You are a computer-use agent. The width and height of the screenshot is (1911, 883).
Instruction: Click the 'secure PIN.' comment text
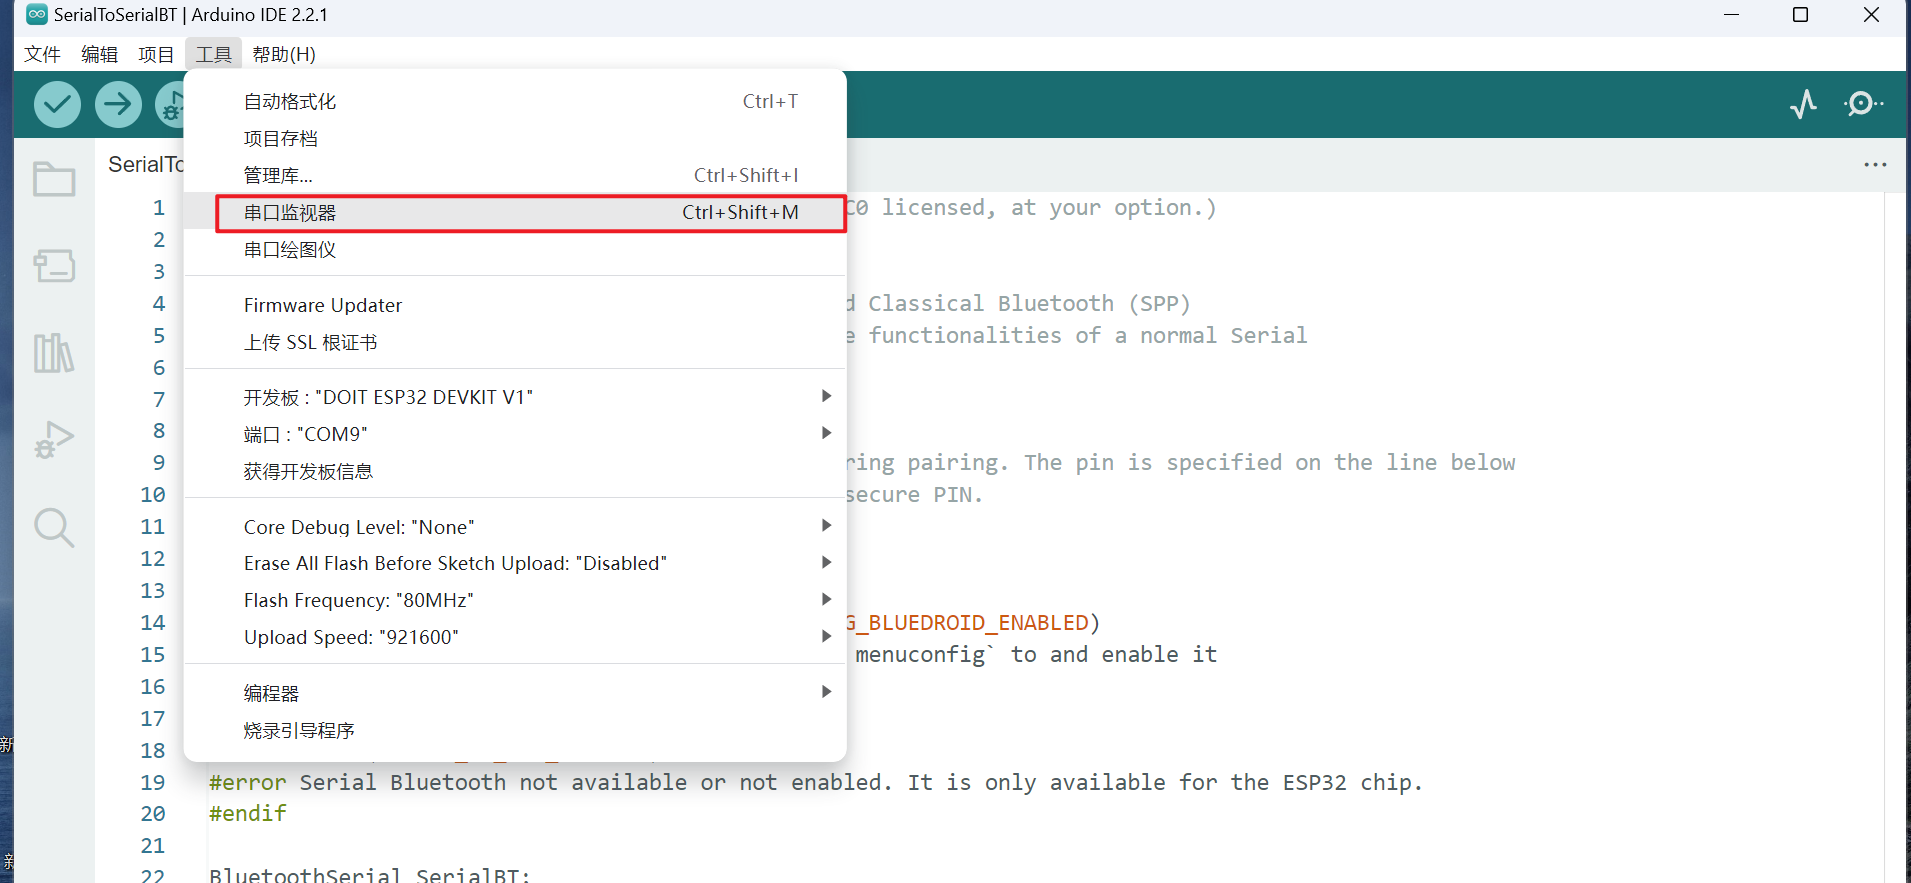pyautogui.click(x=914, y=494)
